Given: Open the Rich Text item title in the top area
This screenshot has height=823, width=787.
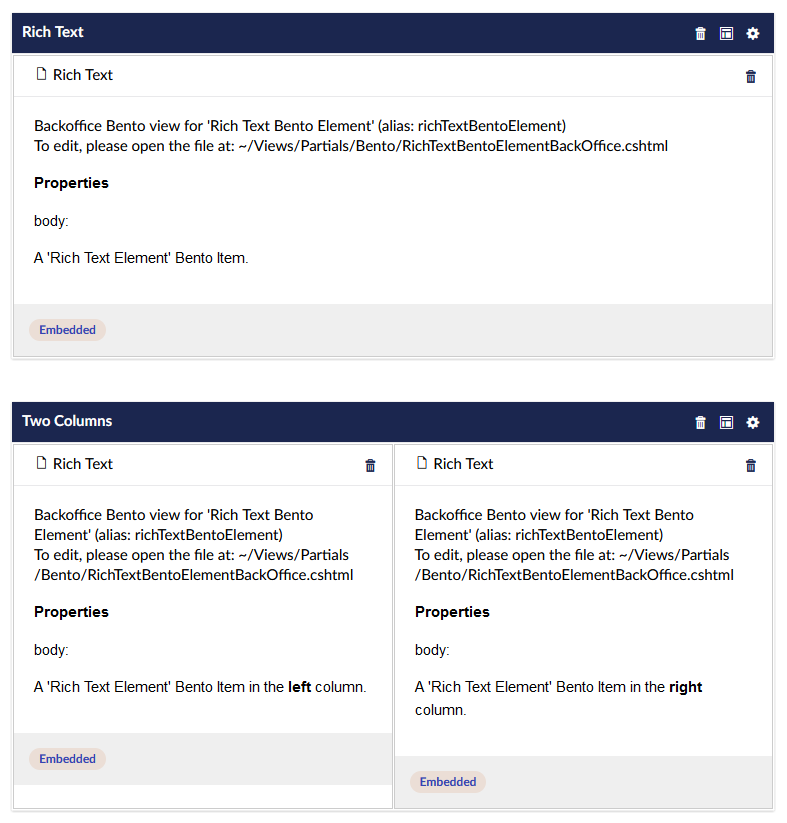Looking at the screenshot, I should pyautogui.click(x=83, y=75).
